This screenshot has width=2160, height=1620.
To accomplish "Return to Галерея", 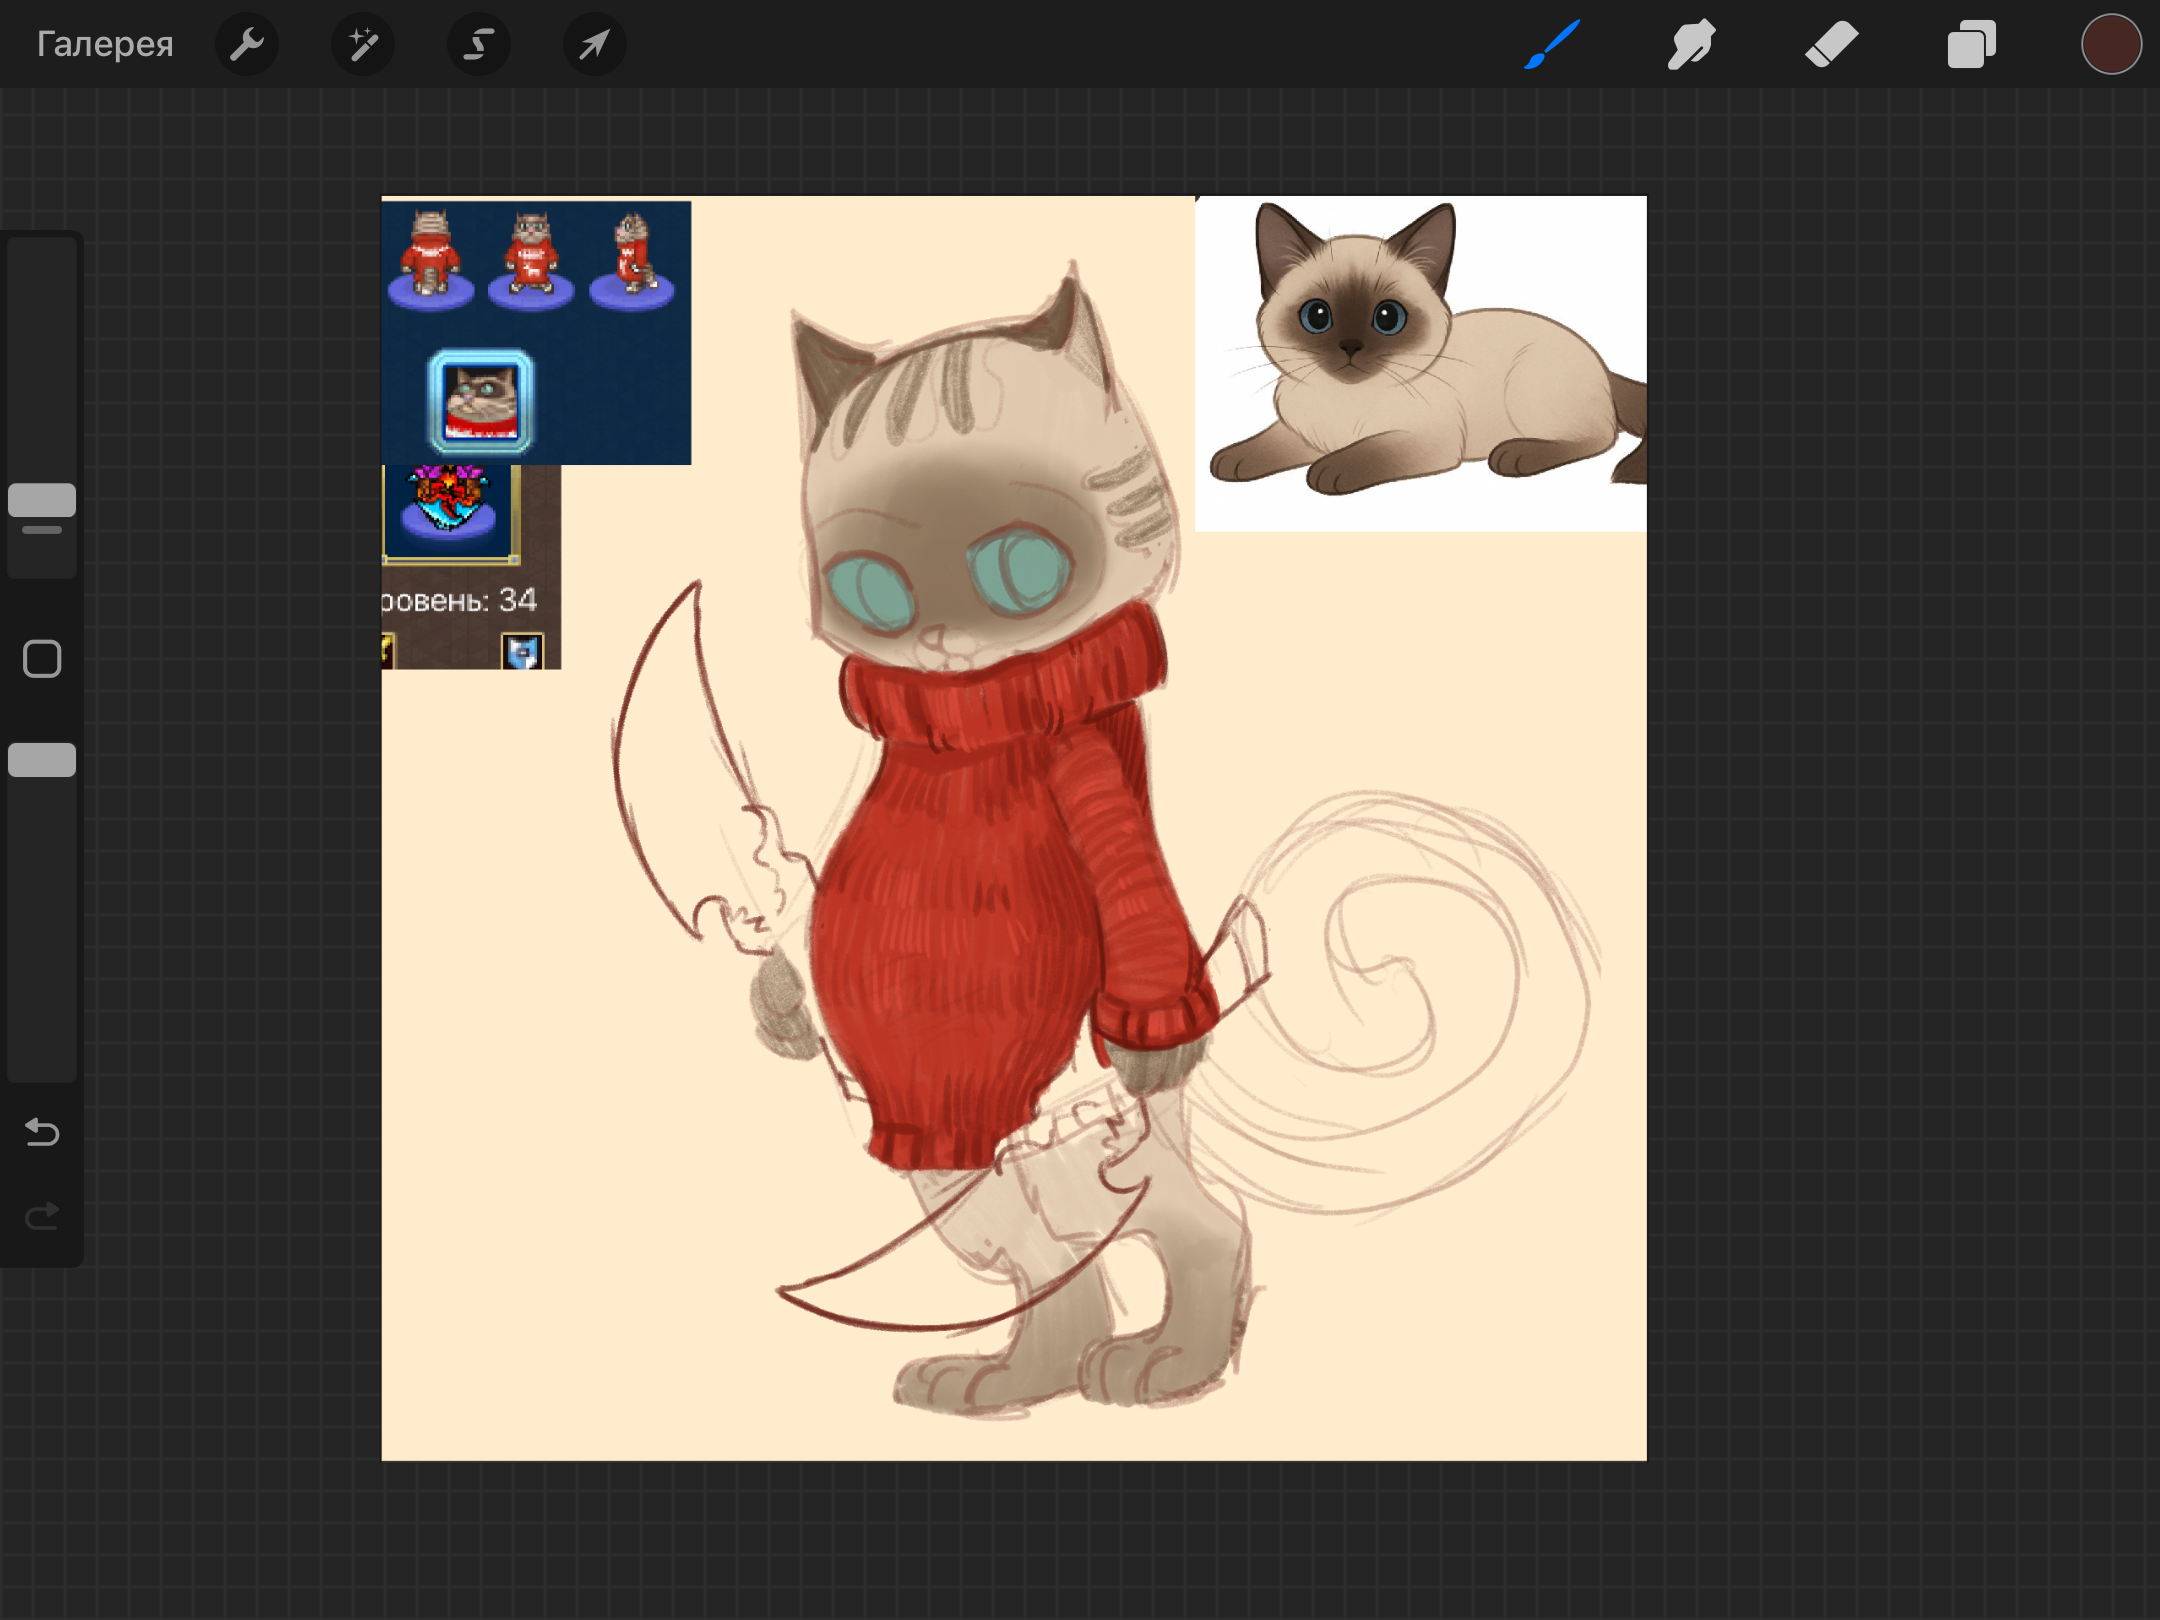I will [105, 44].
